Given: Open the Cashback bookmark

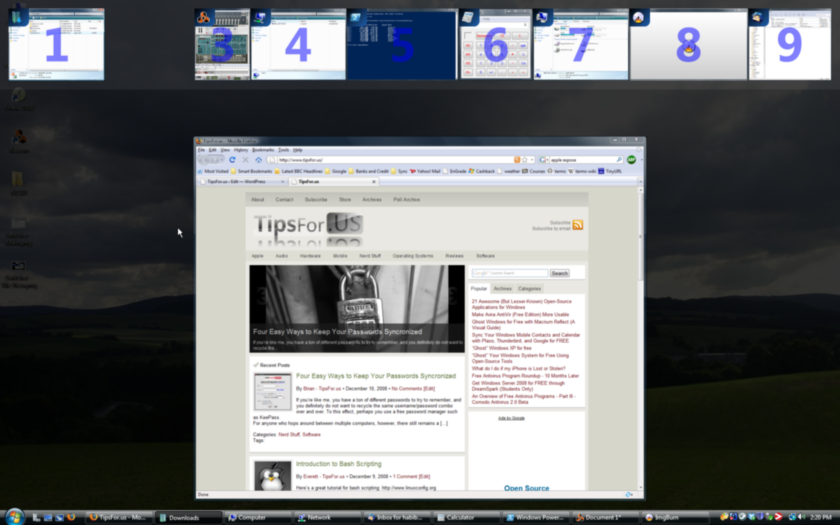Looking at the screenshot, I should click(481, 171).
